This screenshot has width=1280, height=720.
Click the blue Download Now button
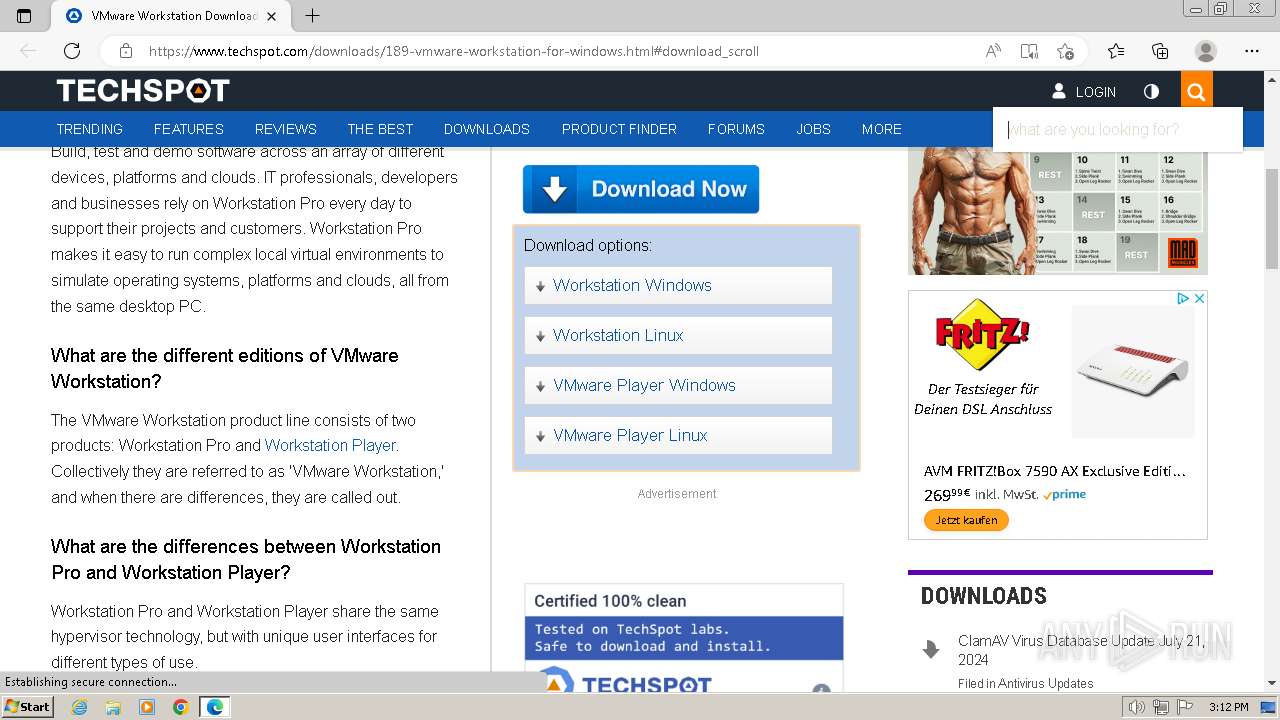coord(641,189)
